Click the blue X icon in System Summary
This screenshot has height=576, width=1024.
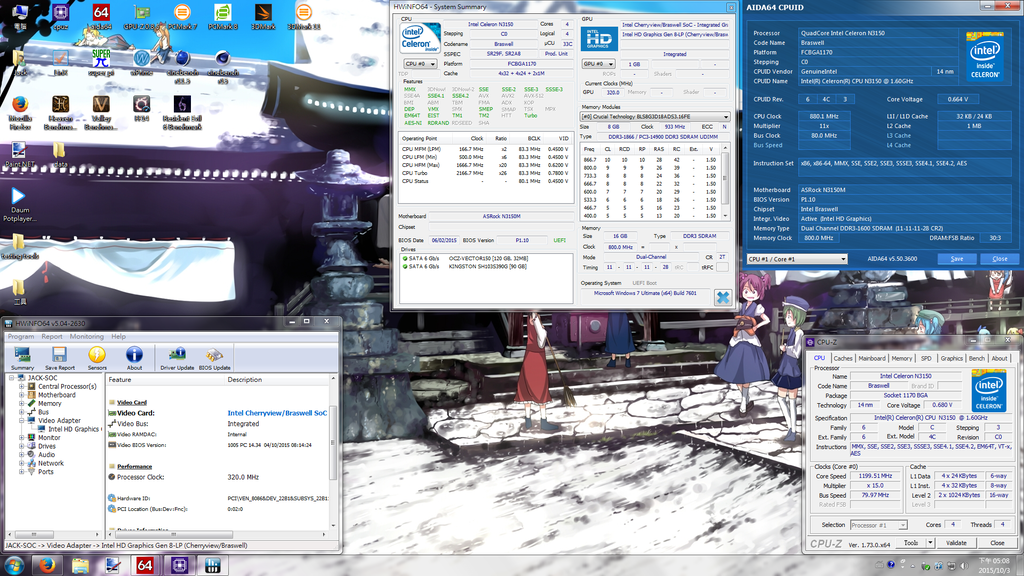[x=722, y=297]
